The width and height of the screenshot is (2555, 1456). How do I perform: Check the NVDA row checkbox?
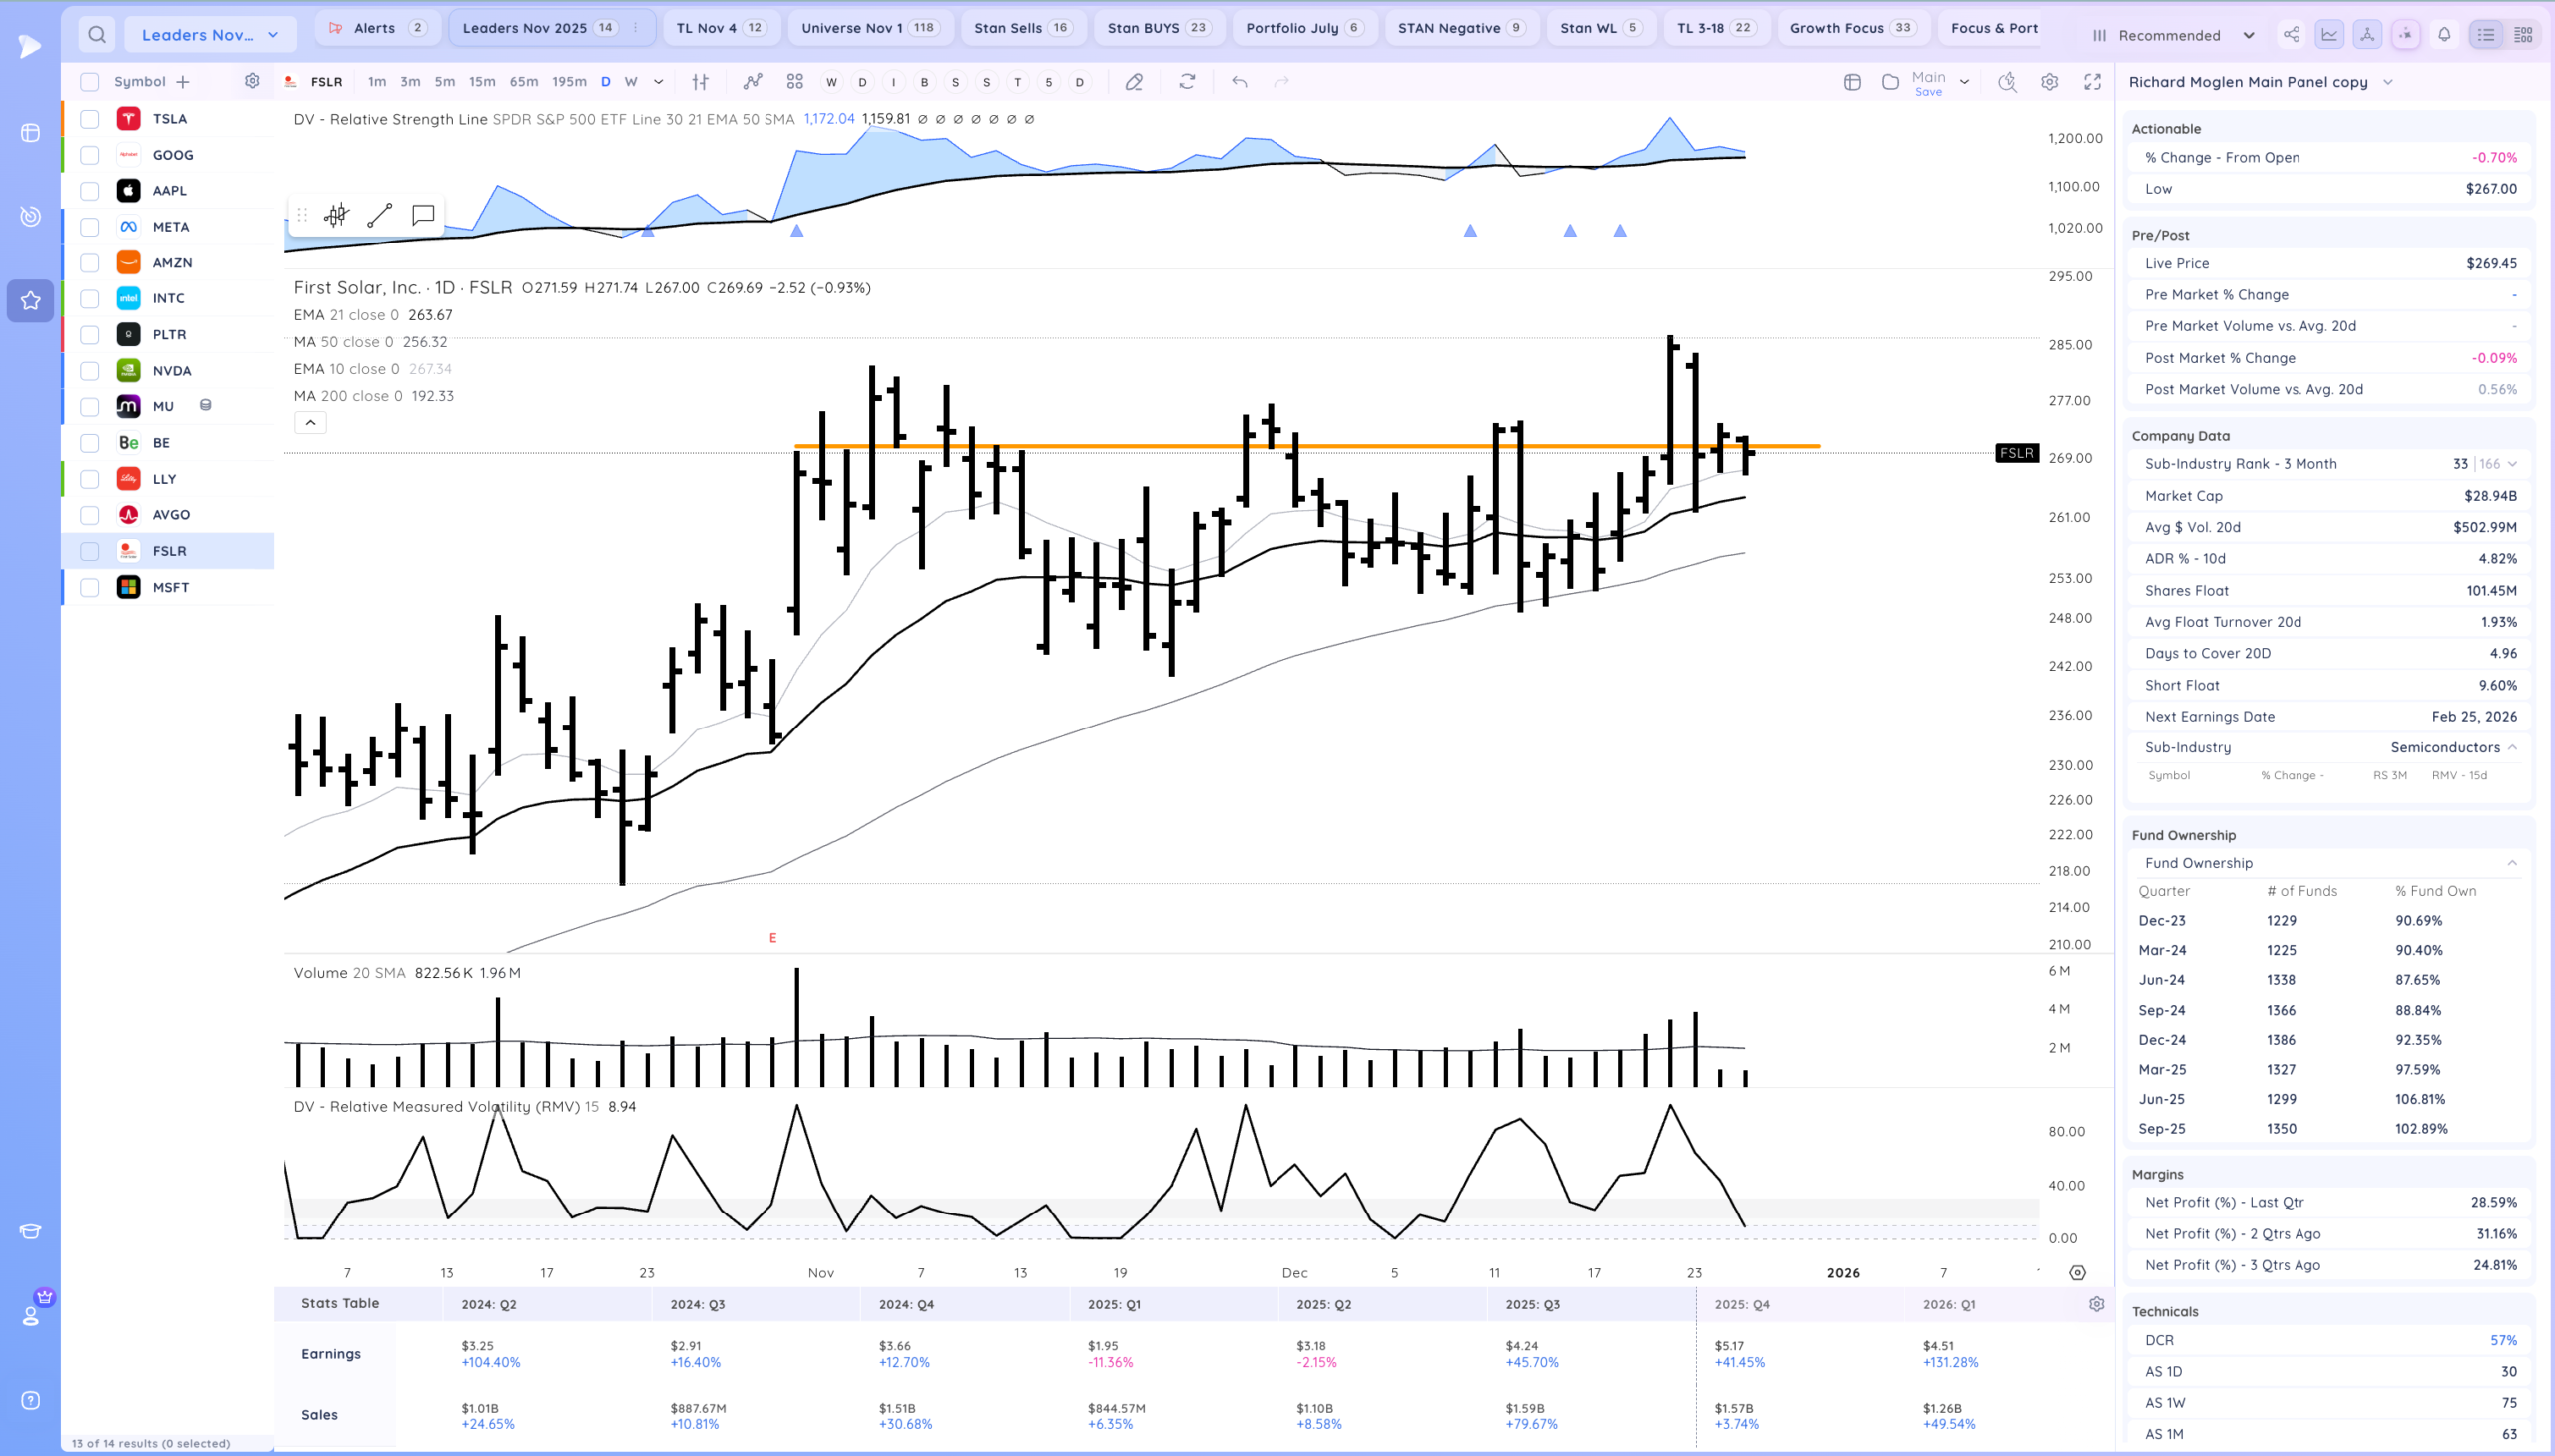(x=90, y=371)
